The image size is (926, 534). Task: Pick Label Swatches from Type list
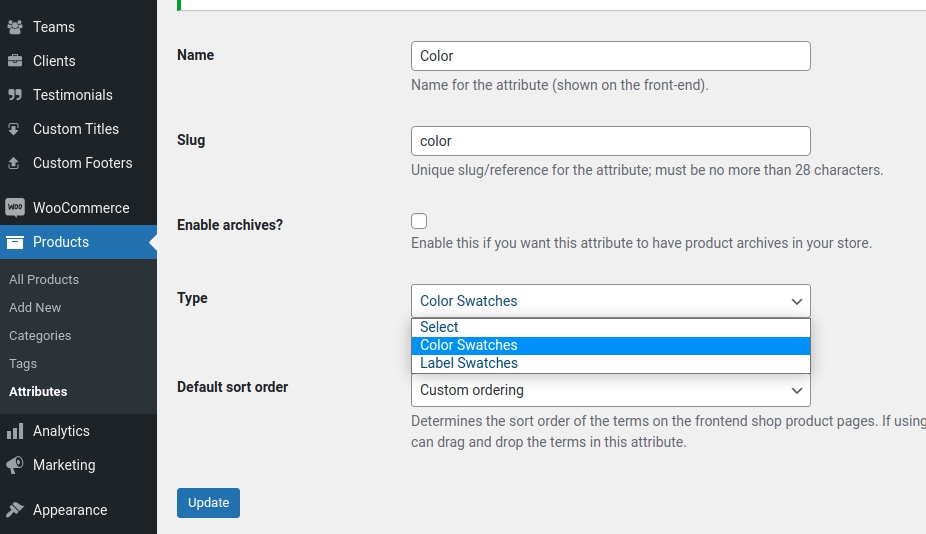(x=468, y=363)
